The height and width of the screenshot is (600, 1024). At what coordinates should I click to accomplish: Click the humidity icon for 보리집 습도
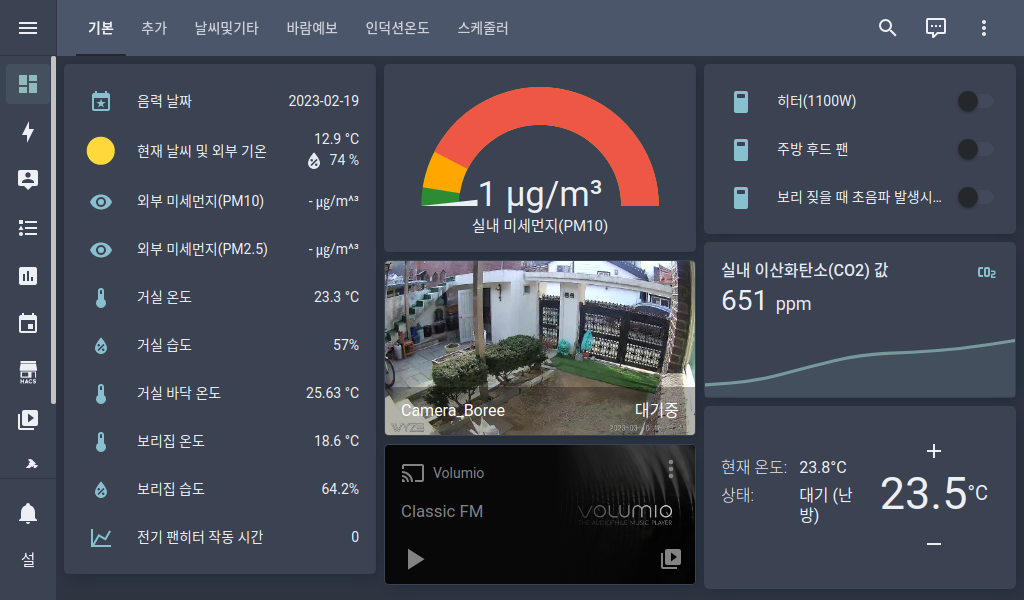click(101, 490)
